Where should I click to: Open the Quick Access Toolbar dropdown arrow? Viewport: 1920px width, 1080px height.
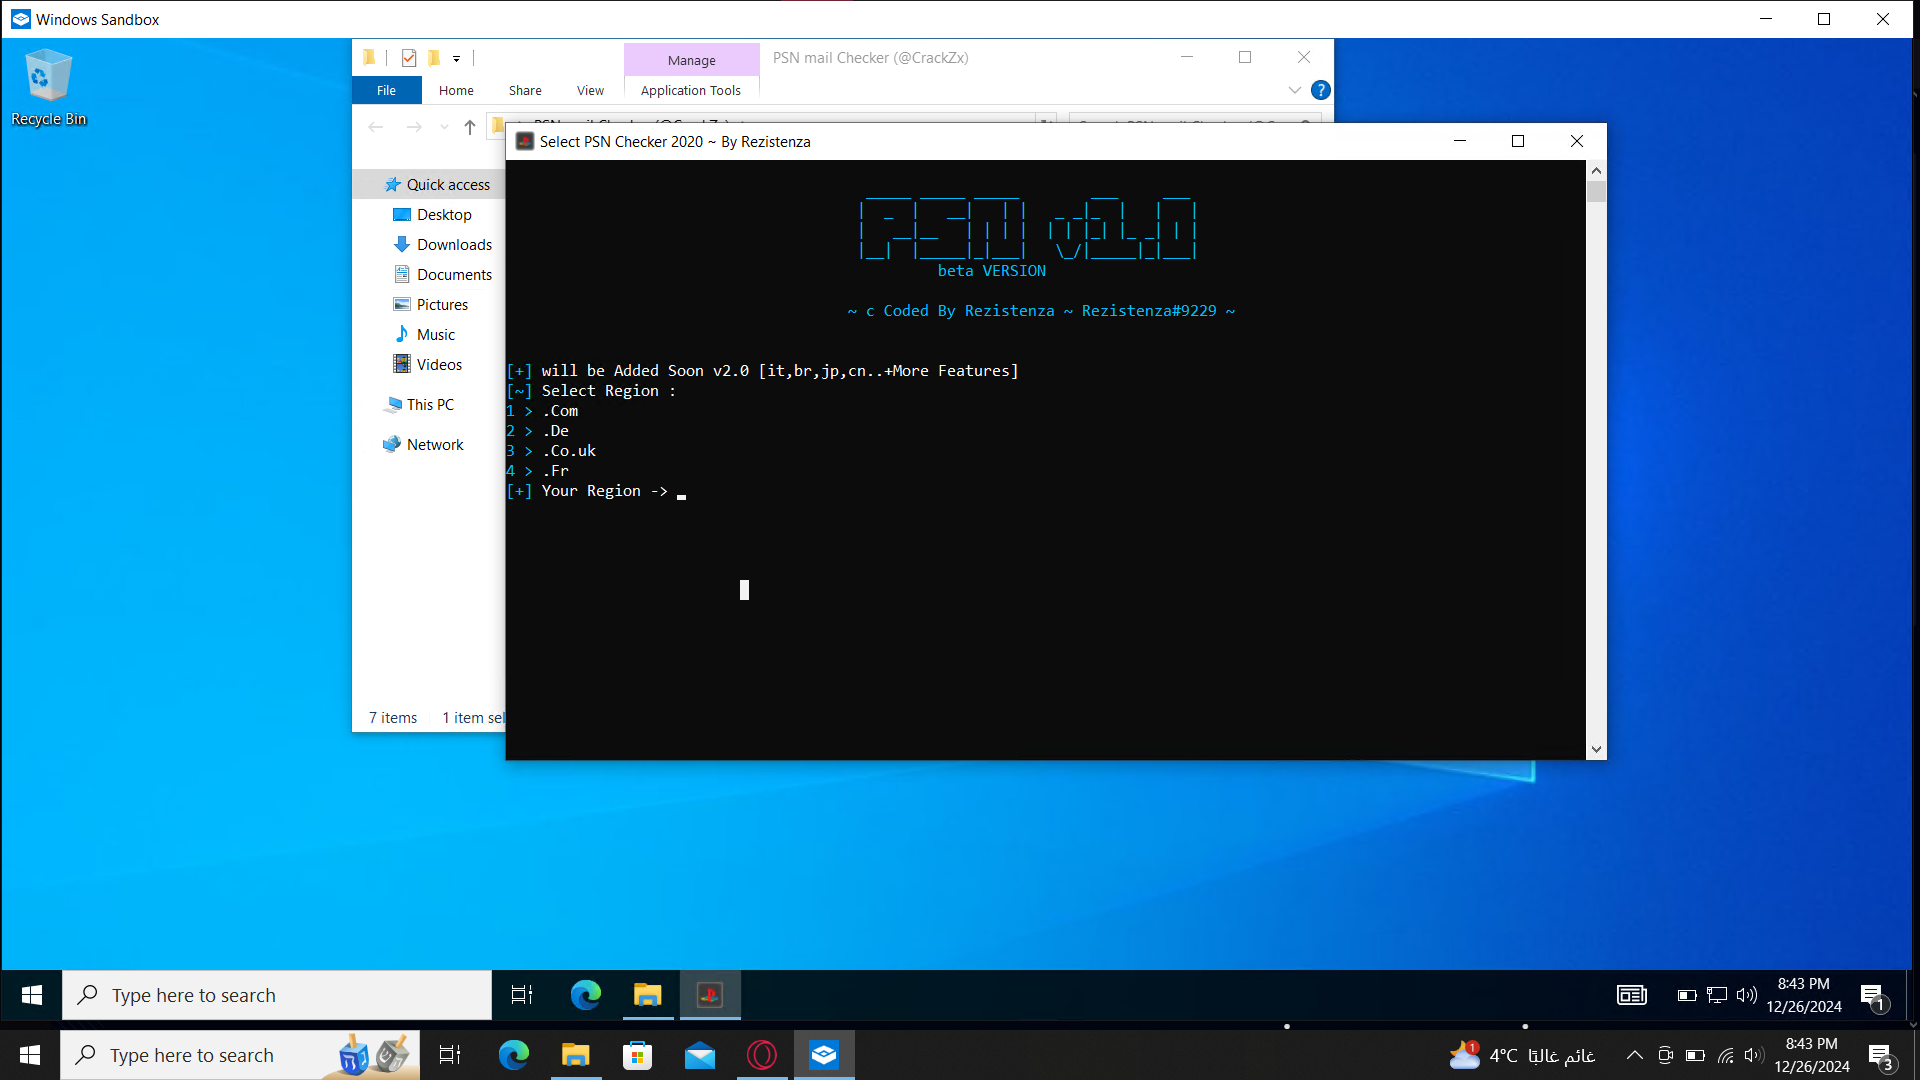coord(456,59)
